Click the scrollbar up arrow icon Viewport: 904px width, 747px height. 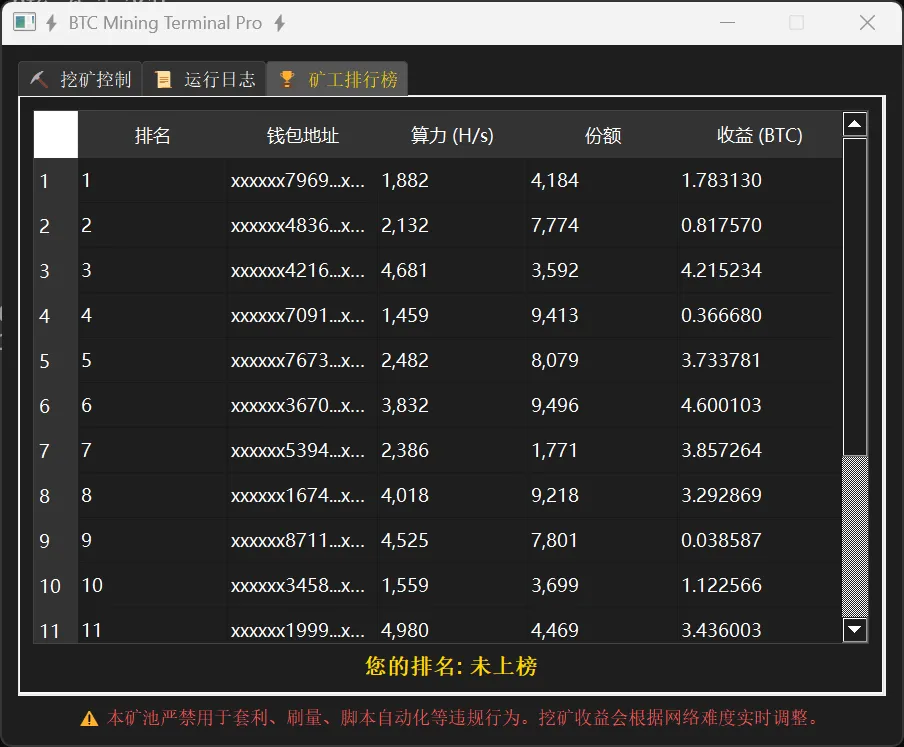[x=855, y=123]
